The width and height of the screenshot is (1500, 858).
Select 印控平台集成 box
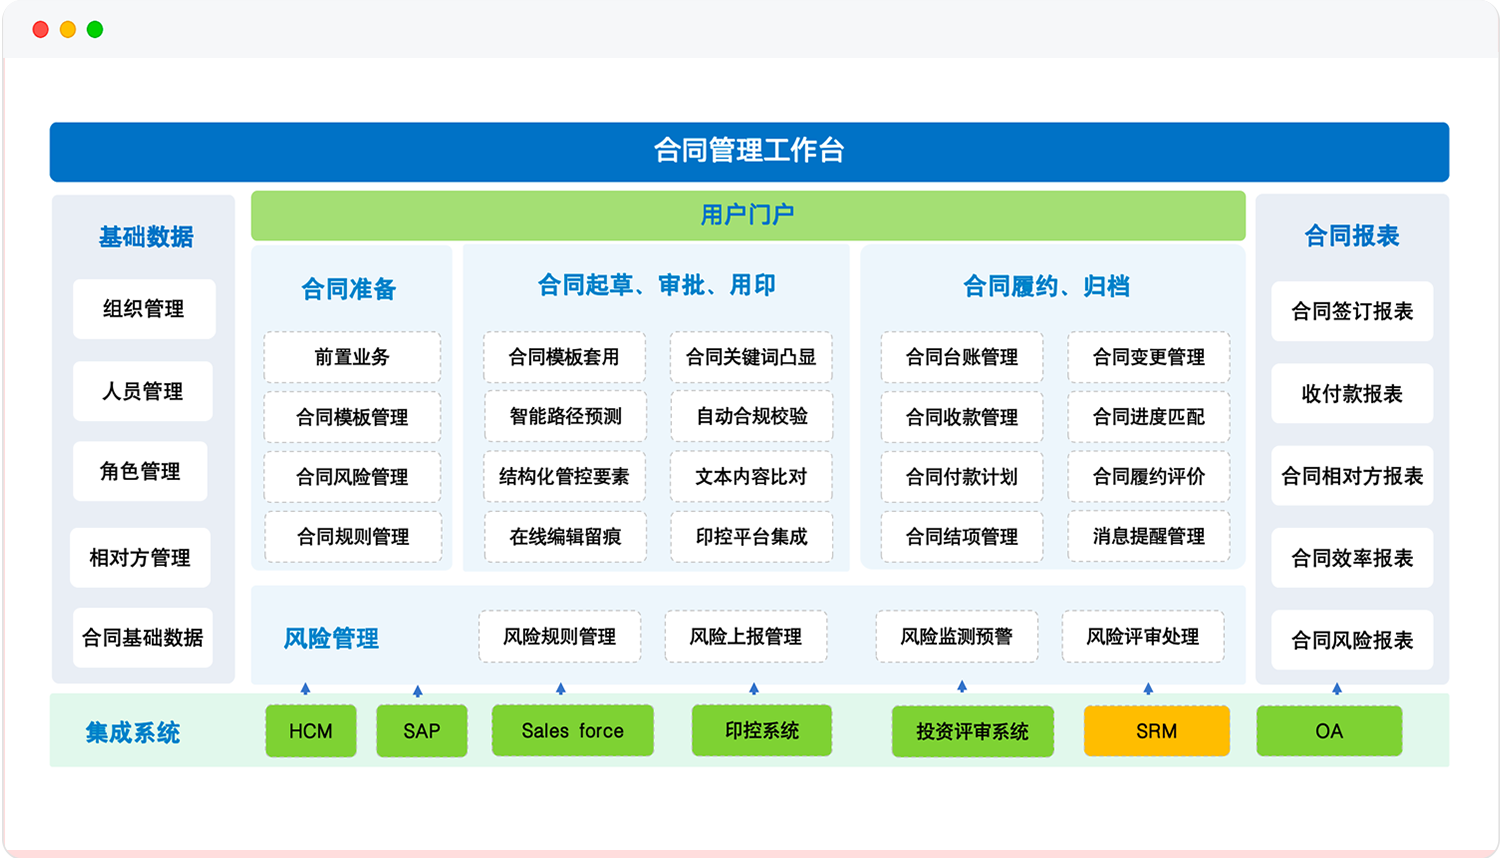tap(752, 537)
